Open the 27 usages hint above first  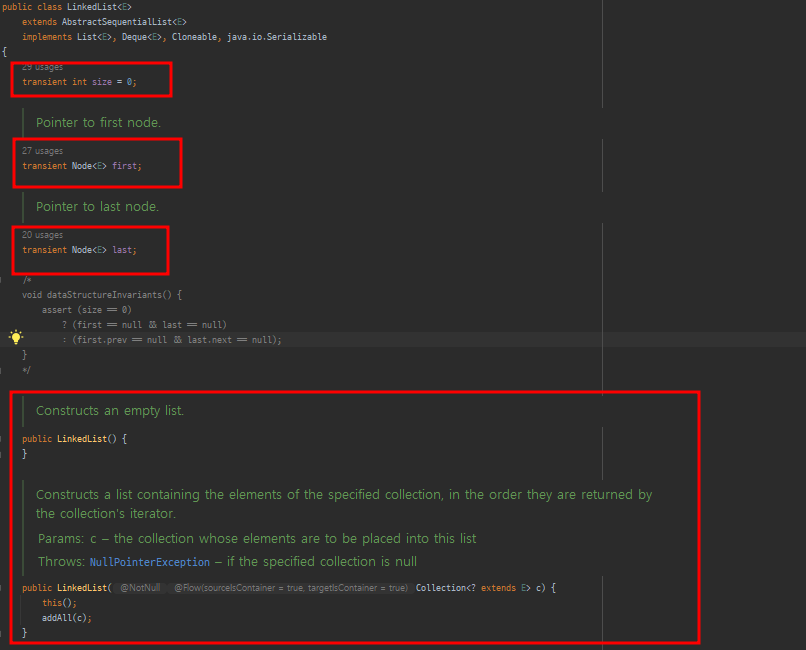[x=43, y=151]
